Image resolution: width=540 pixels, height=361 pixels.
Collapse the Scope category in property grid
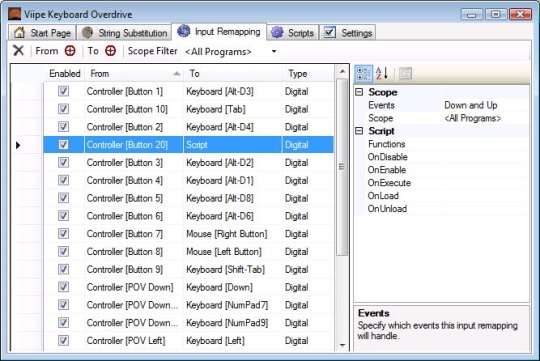click(x=359, y=92)
